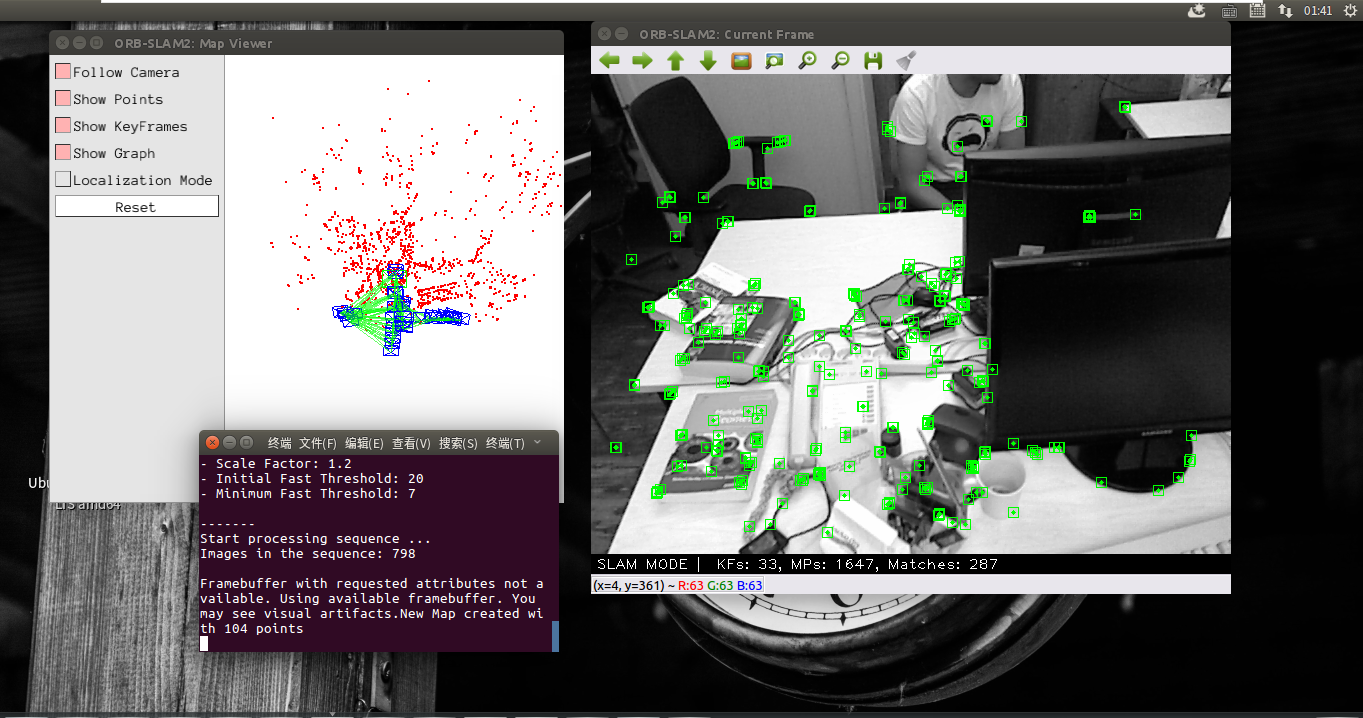The height and width of the screenshot is (718, 1363).
Task: Open the terminal 文件(F) menu
Action: [318, 443]
